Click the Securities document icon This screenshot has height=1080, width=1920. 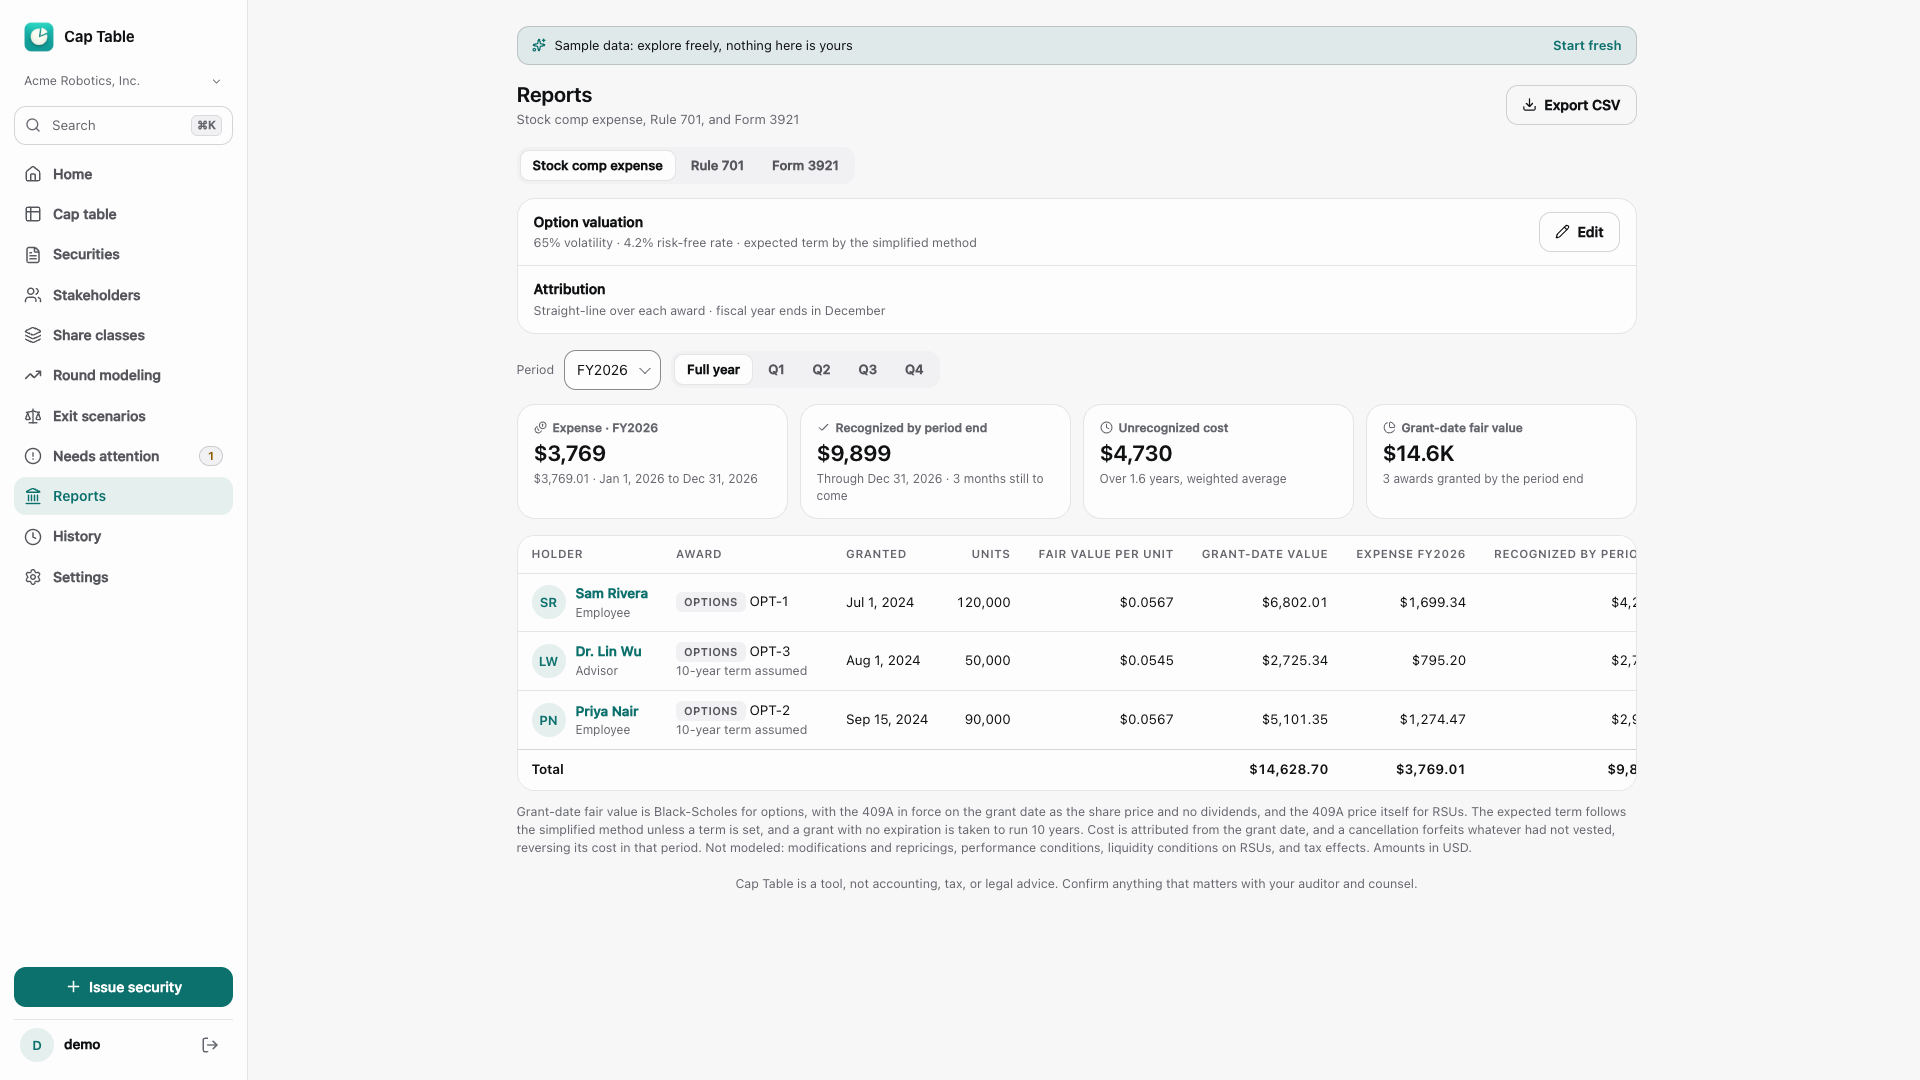[x=33, y=255]
